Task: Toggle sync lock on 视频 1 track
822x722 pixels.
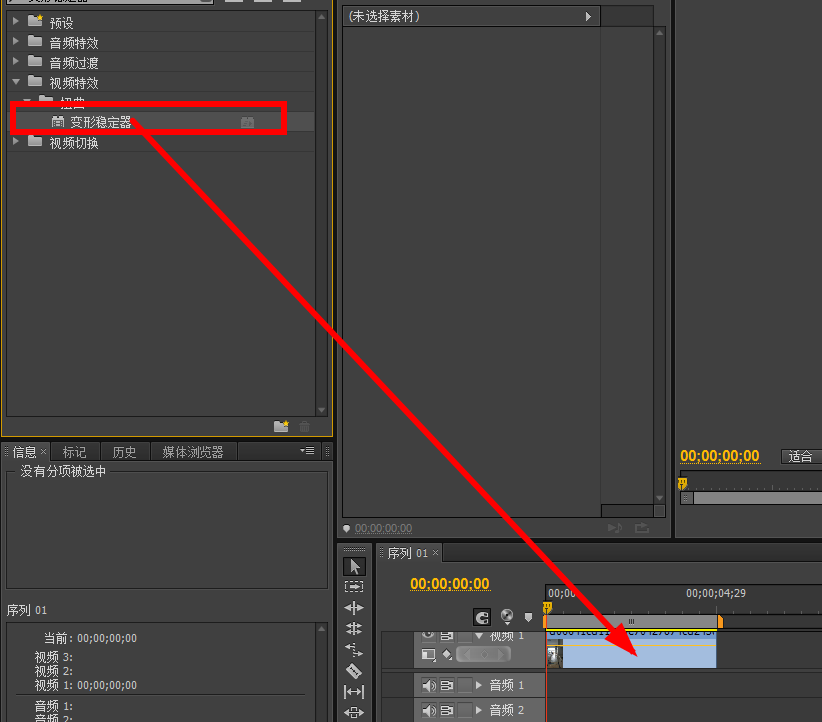Action: tap(447, 636)
